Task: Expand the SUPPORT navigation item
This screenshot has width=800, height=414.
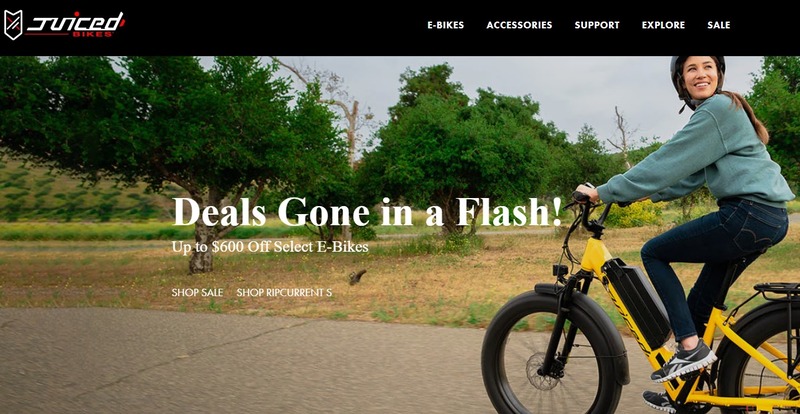Action: click(x=597, y=25)
